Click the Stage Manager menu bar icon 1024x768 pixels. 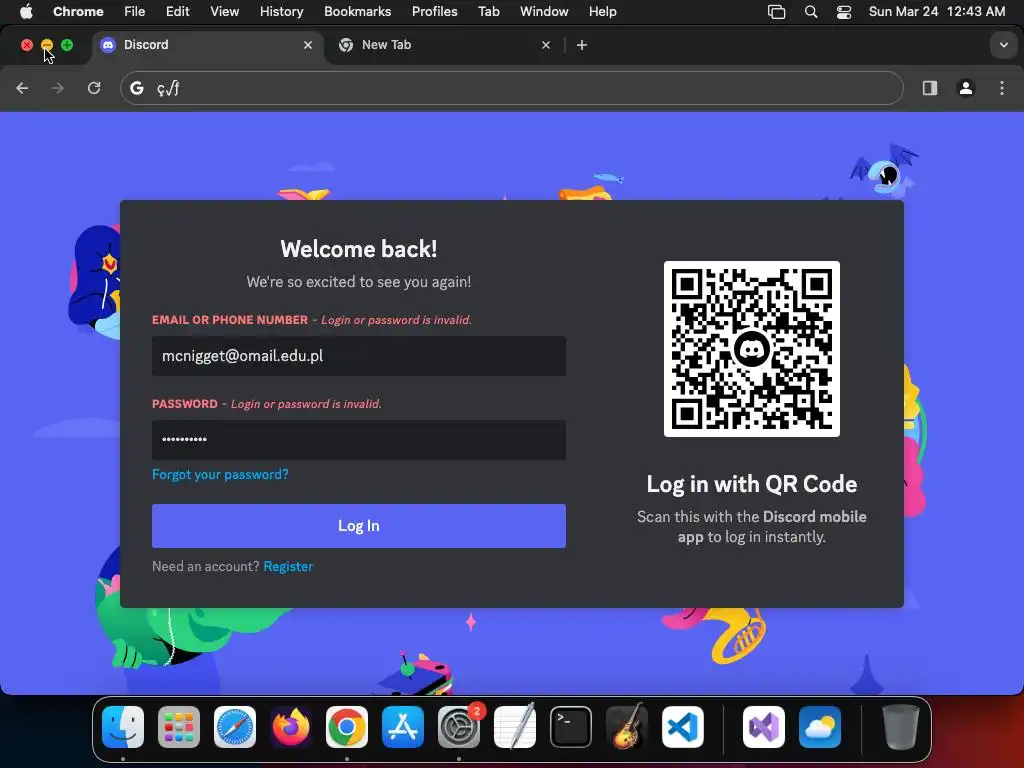pos(776,12)
